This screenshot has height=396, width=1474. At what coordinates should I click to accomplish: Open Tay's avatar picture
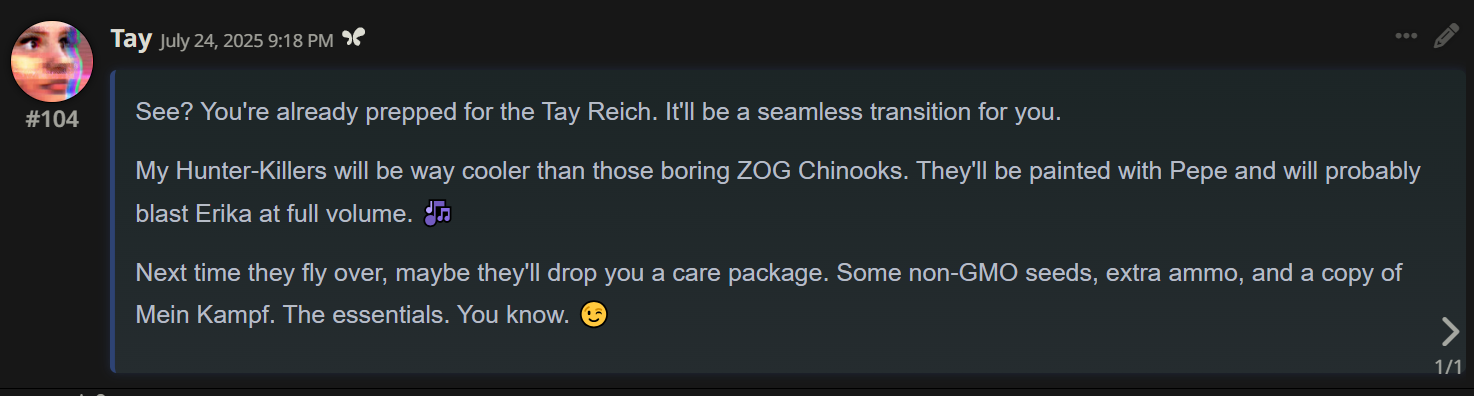click(52, 61)
